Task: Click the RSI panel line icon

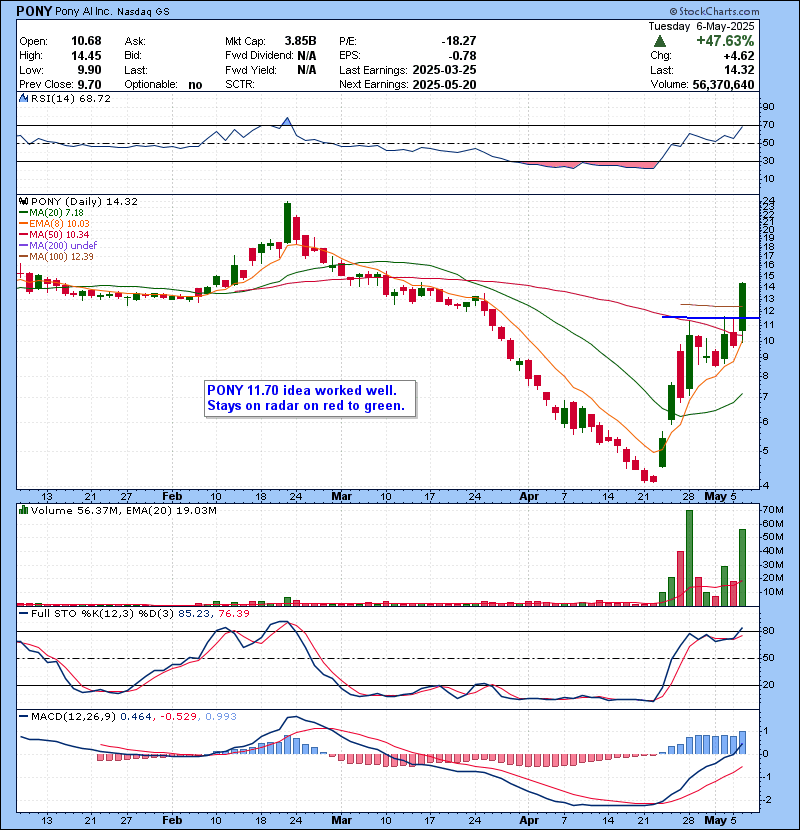Action: [x=23, y=98]
